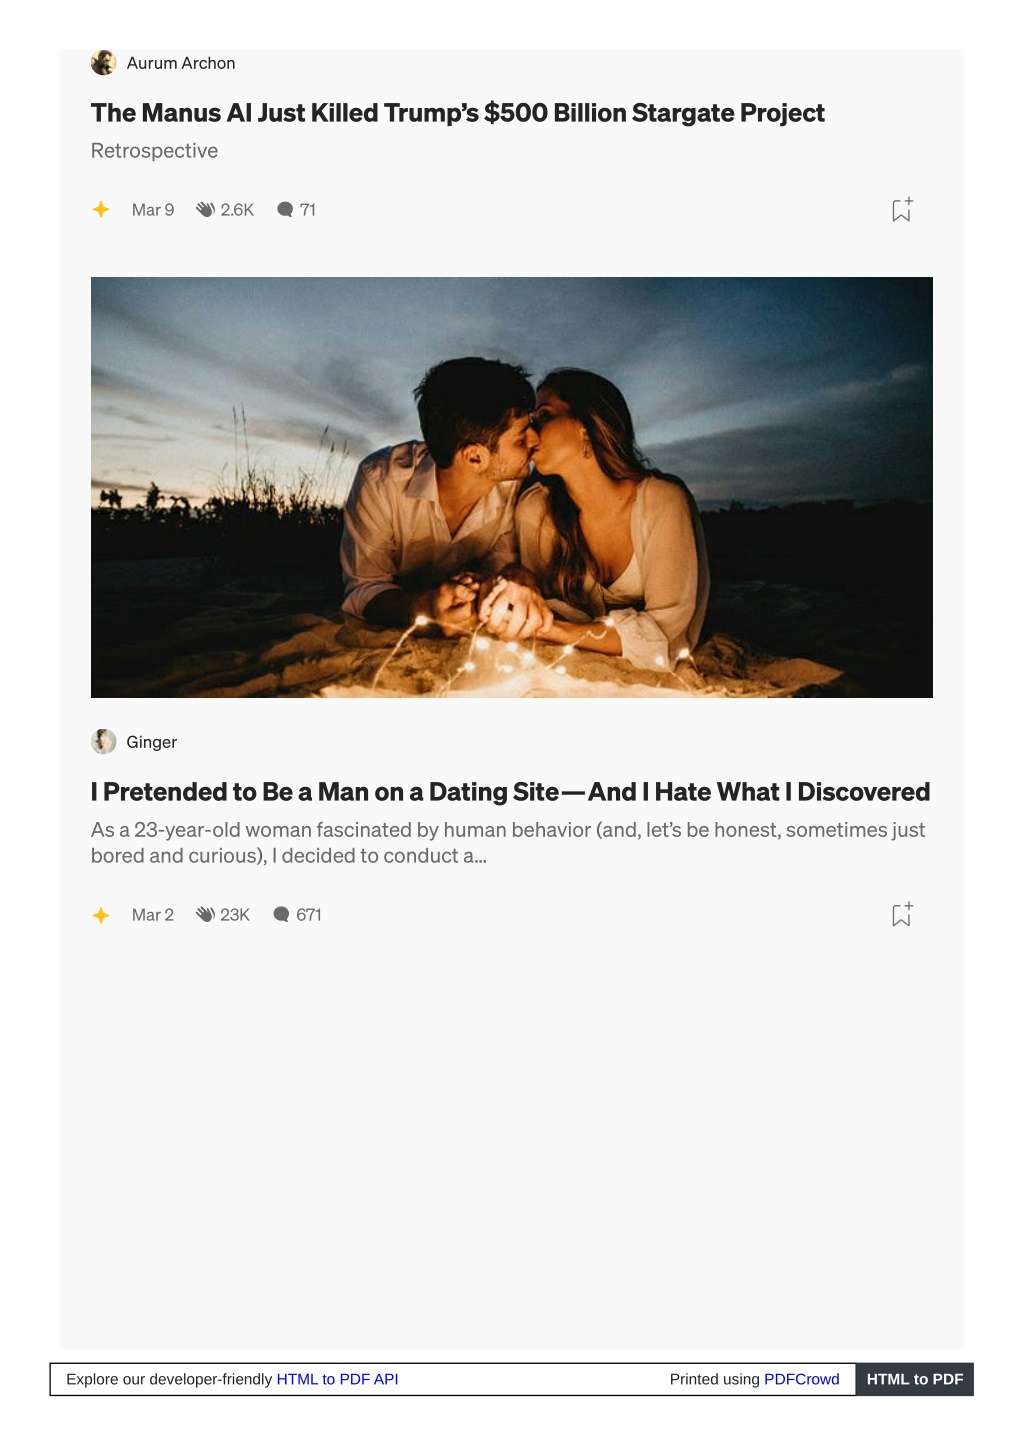Open author name Aurum Archon
Screen dimensions: 1024x1448
tap(181, 63)
